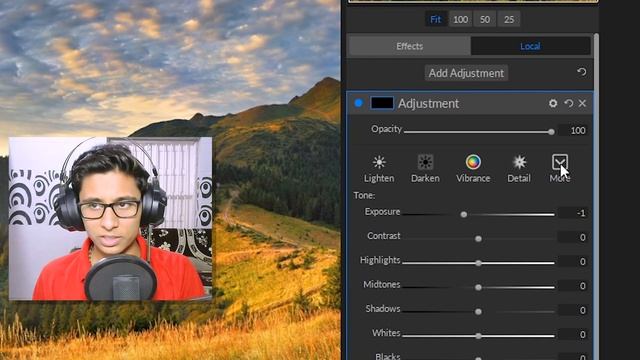Switch to the Local tab
The width and height of the screenshot is (640, 360).
tap(530, 46)
